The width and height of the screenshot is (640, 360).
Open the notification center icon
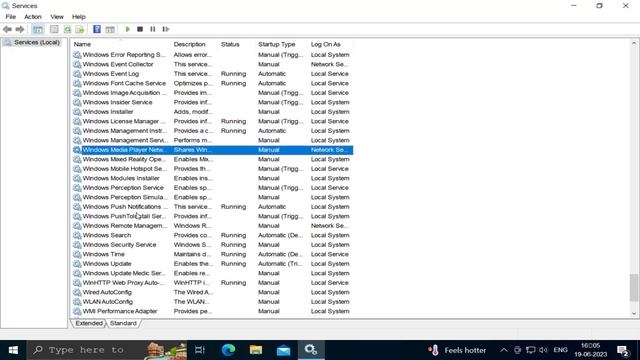pos(623,351)
